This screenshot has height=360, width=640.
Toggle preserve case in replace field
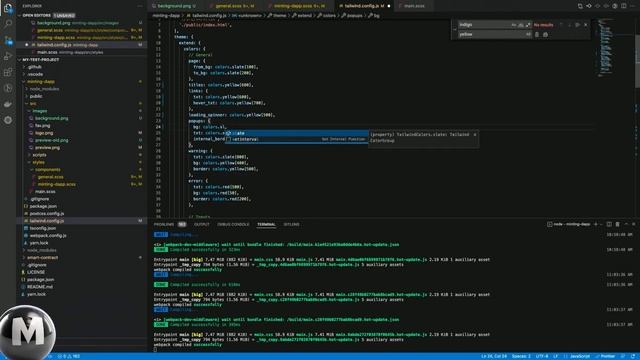pyautogui.click(x=528, y=35)
